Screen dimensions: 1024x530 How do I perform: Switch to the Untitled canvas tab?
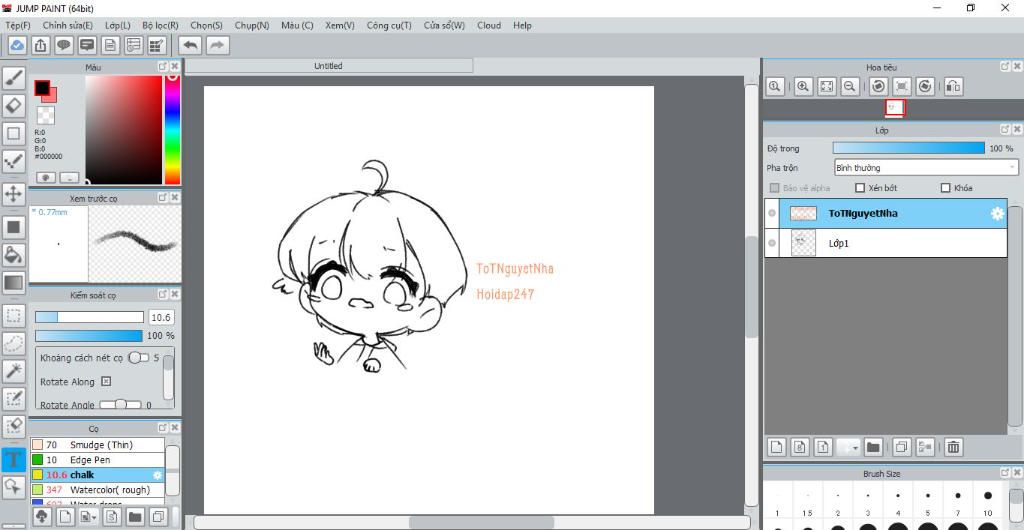[328, 66]
